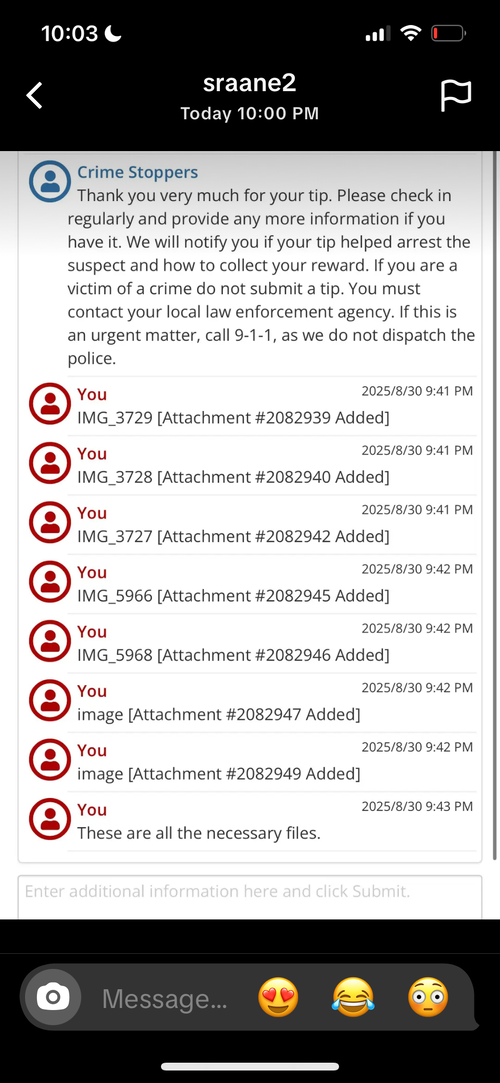
Task: Tap the flag report icon
Action: click(456, 95)
